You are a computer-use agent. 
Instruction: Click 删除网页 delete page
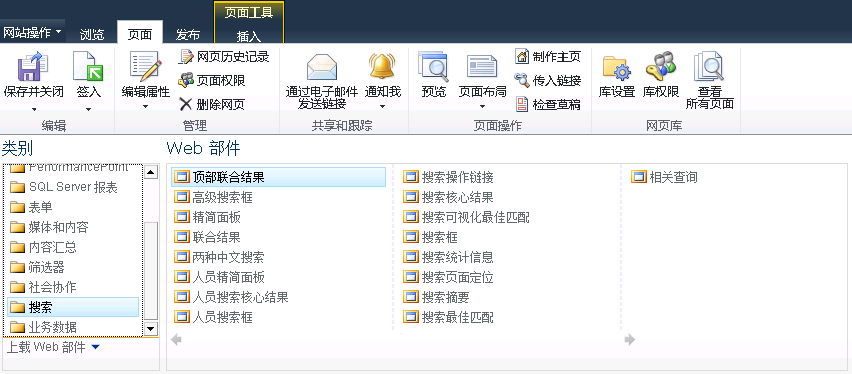tap(212, 104)
